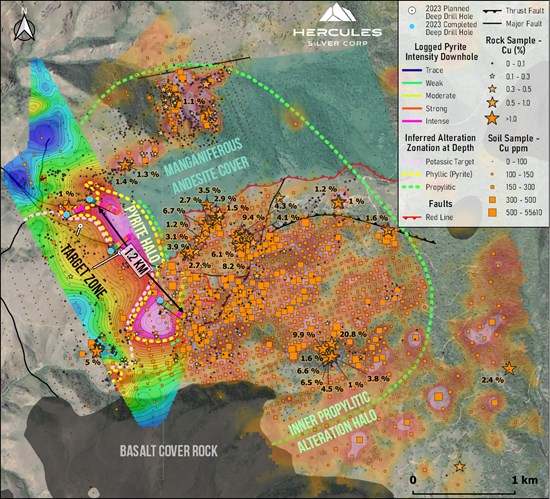The height and width of the screenshot is (499, 550).
Task: Pick the dark blue Trace pyrite line swatch
Action: click(x=412, y=70)
